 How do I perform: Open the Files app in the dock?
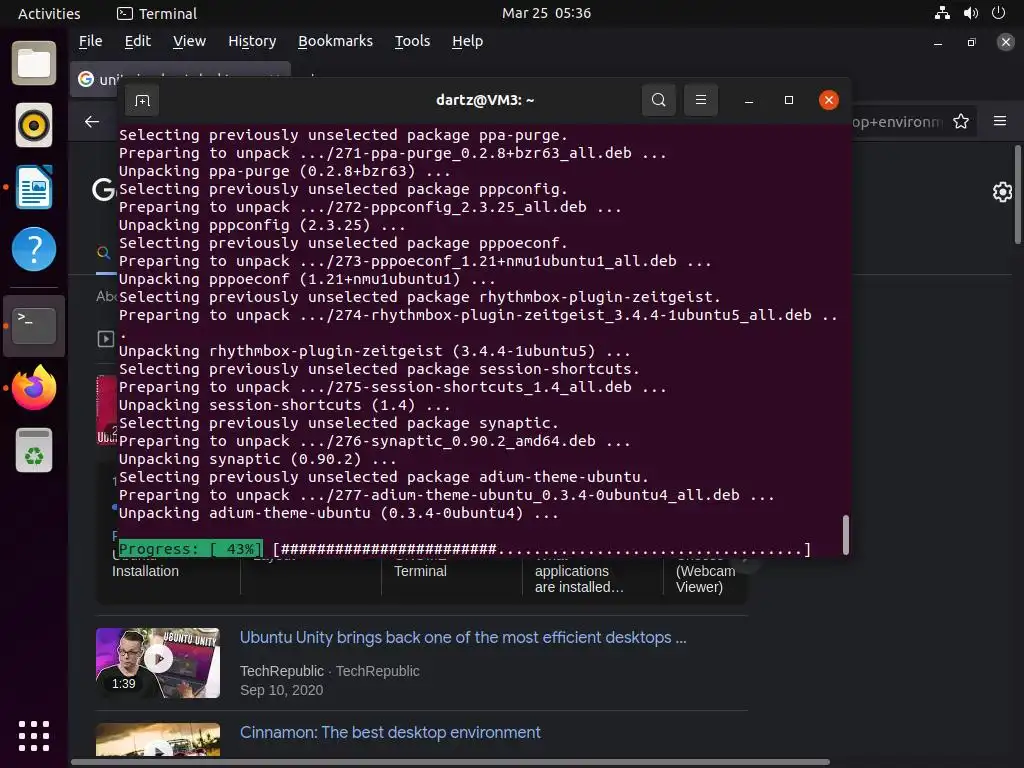(34, 63)
